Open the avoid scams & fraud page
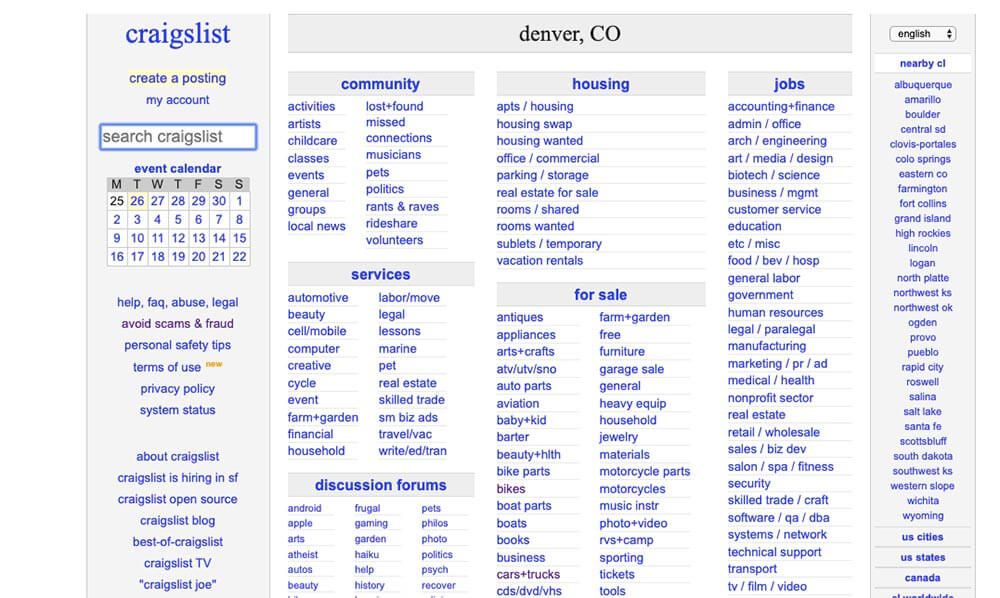Image resolution: width=1000 pixels, height=598 pixels. tap(178, 324)
